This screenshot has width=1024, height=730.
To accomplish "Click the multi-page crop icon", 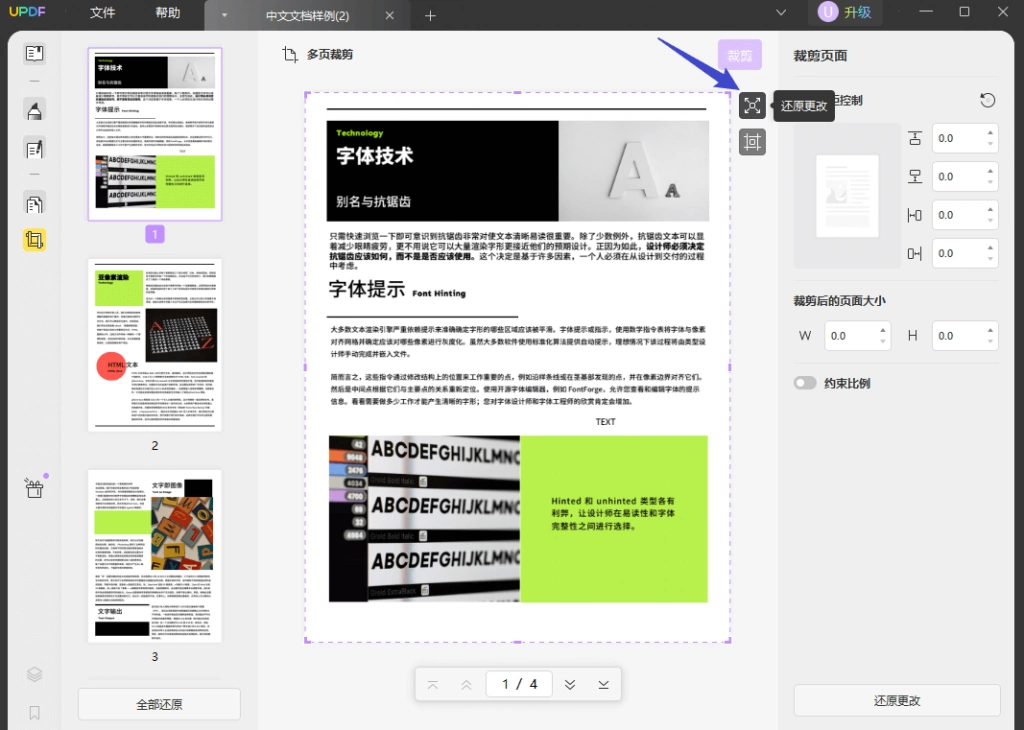I will pyautogui.click(x=290, y=54).
